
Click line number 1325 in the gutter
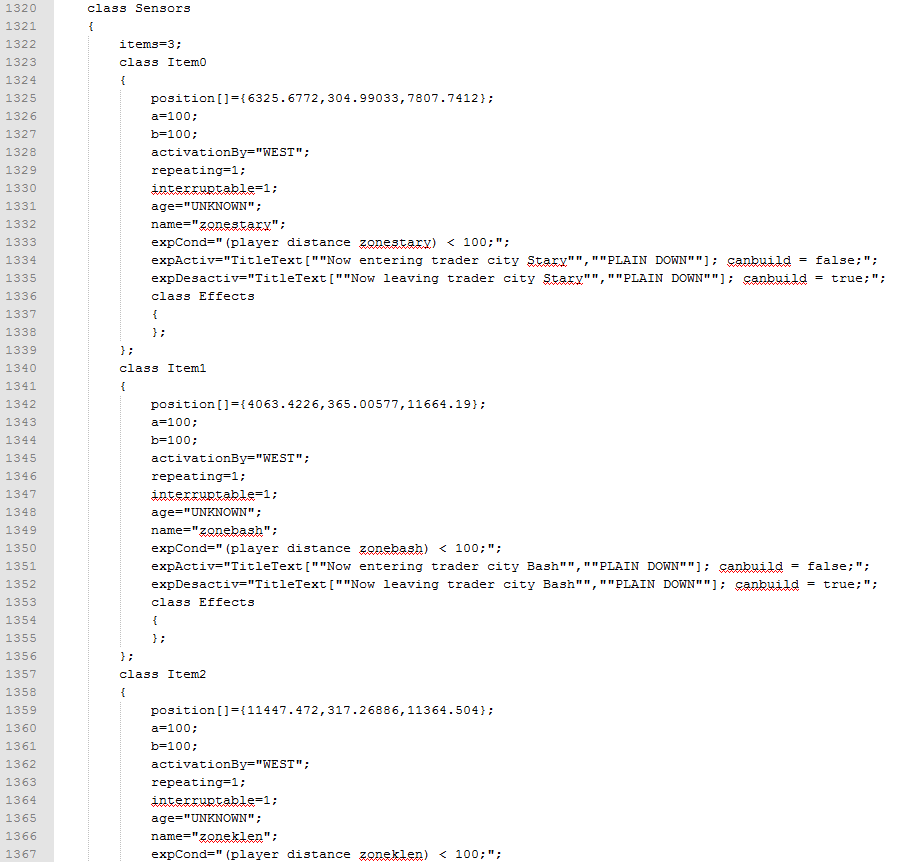pyautogui.click(x=21, y=99)
